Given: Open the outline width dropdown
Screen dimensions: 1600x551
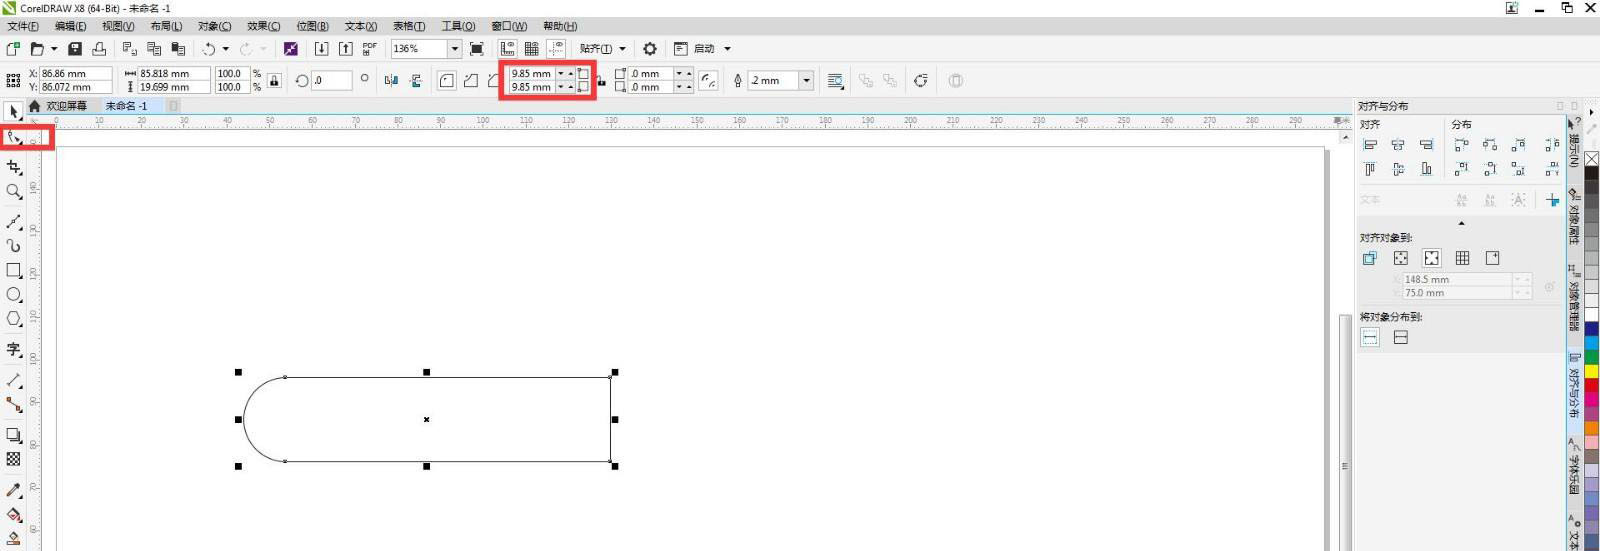Looking at the screenshot, I should [x=806, y=81].
